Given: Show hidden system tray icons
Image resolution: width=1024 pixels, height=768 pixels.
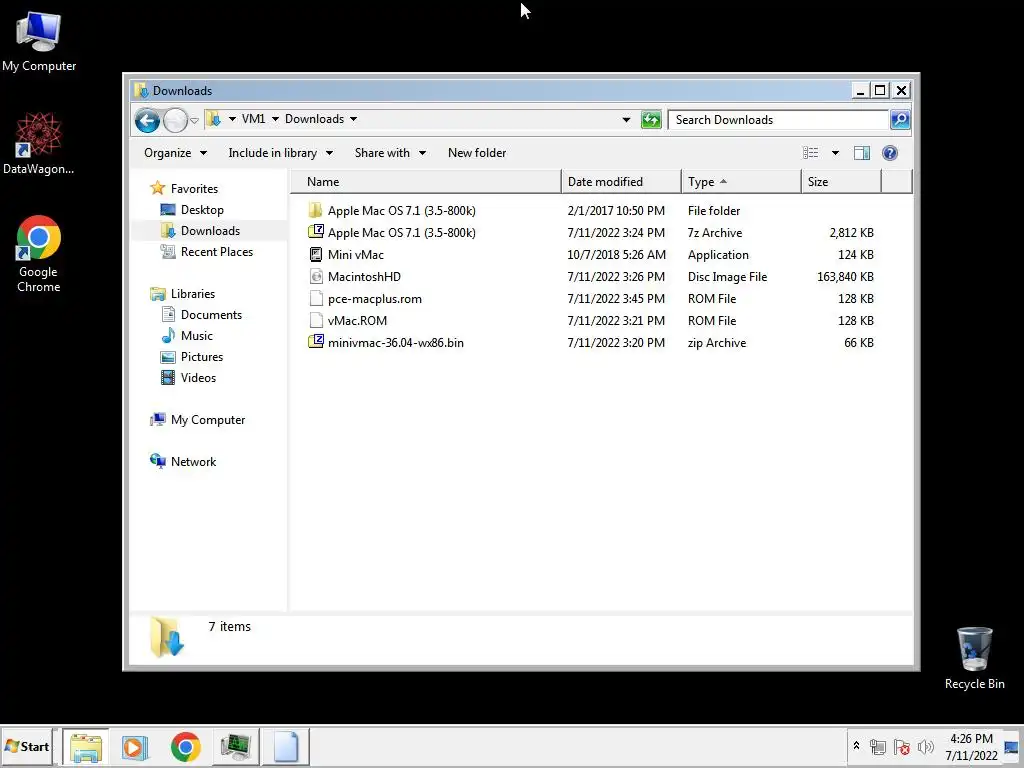Looking at the screenshot, I should (856, 746).
